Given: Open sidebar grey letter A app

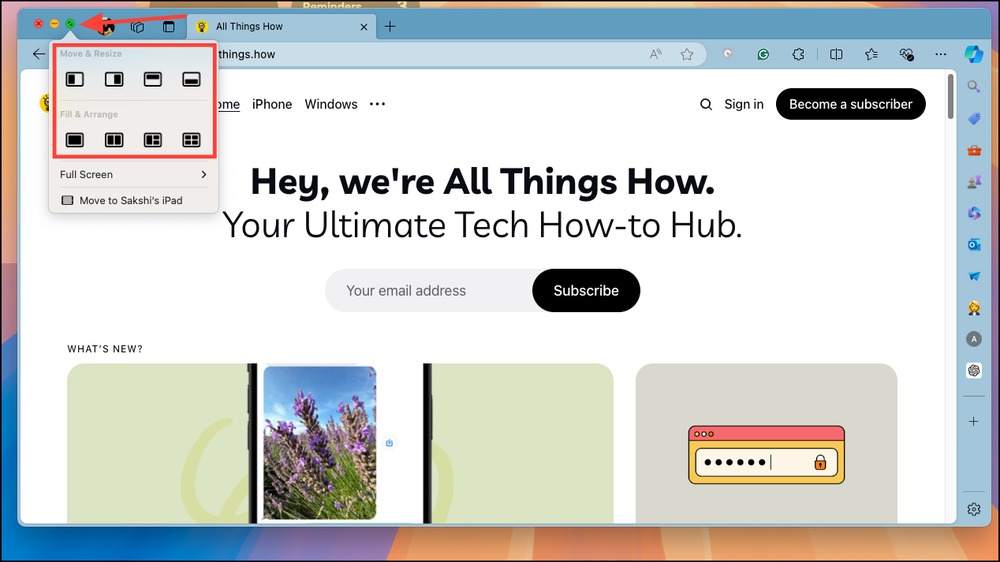Looking at the screenshot, I should 973,339.
